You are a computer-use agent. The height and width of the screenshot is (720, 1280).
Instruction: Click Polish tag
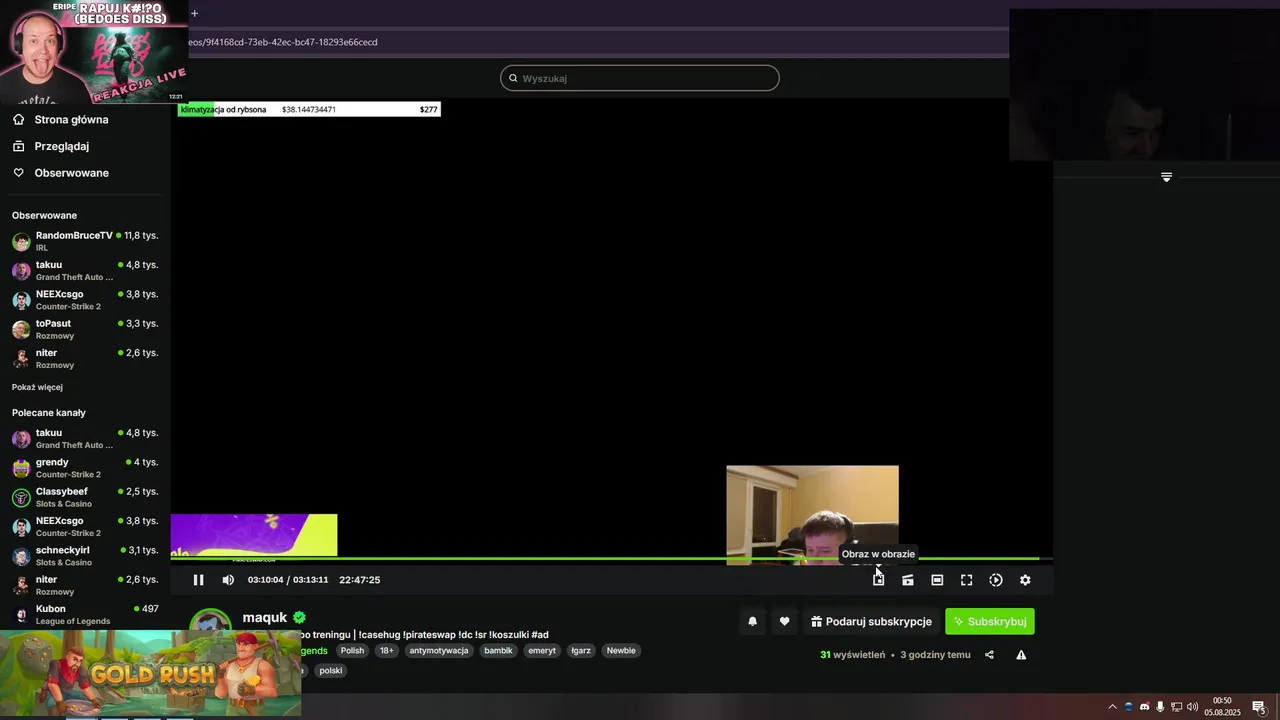[352, 650]
